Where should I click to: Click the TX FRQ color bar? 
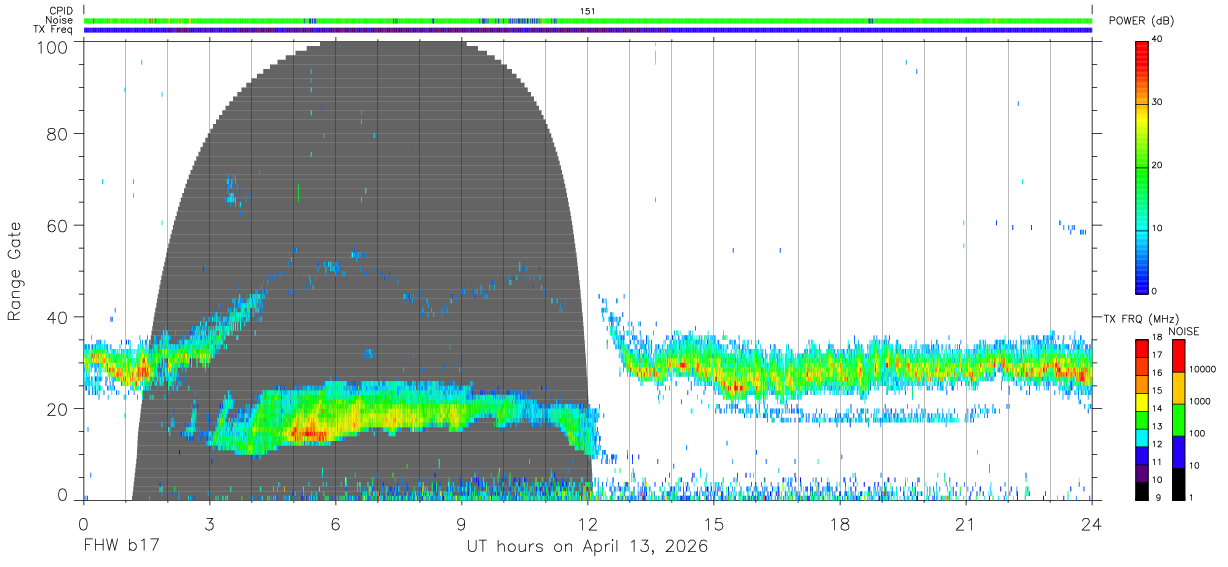point(1142,419)
